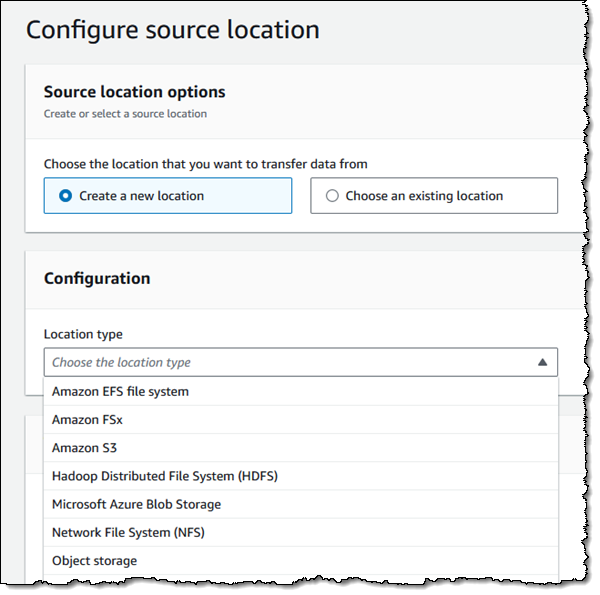600x595 pixels.
Task: Collapse the dropdown using the triangle arrow
Action: (x=542, y=362)
